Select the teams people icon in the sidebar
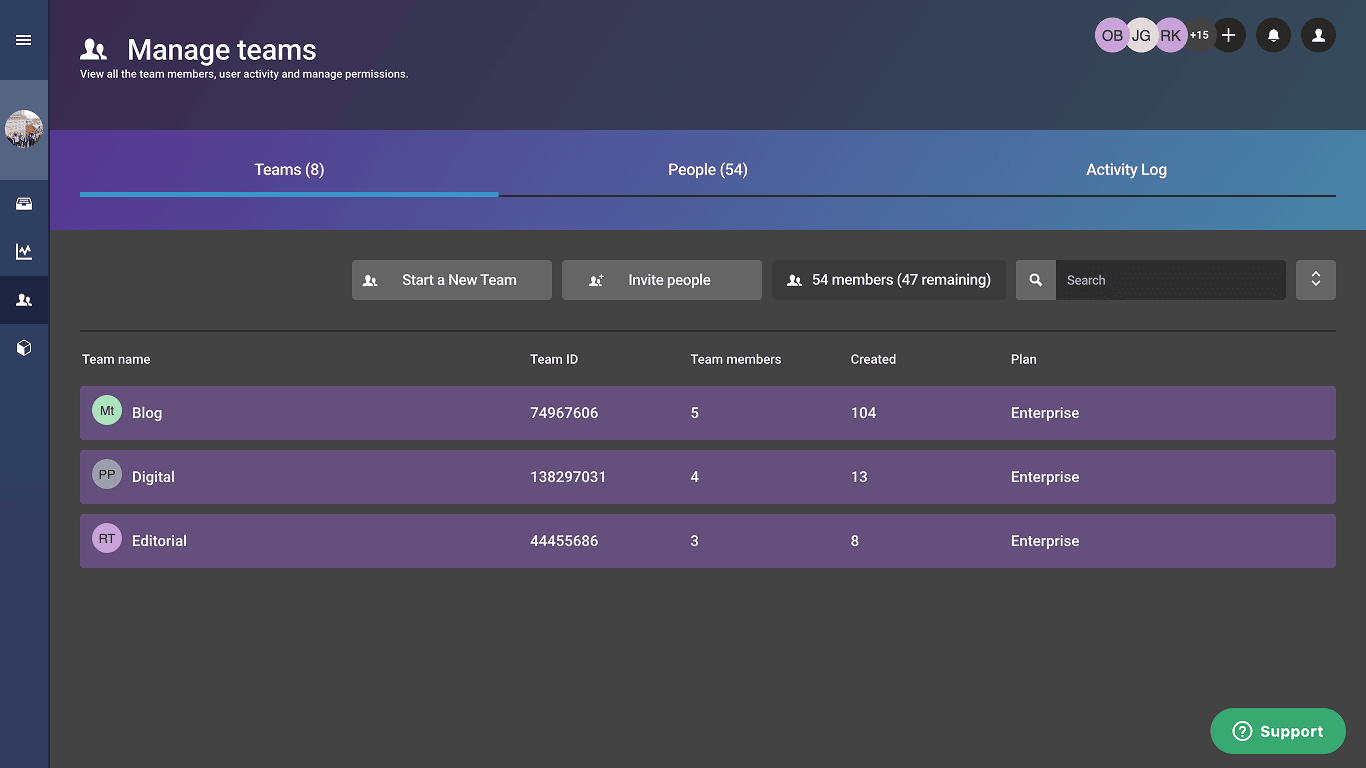The image size is (1366, 768). (24, 300)
